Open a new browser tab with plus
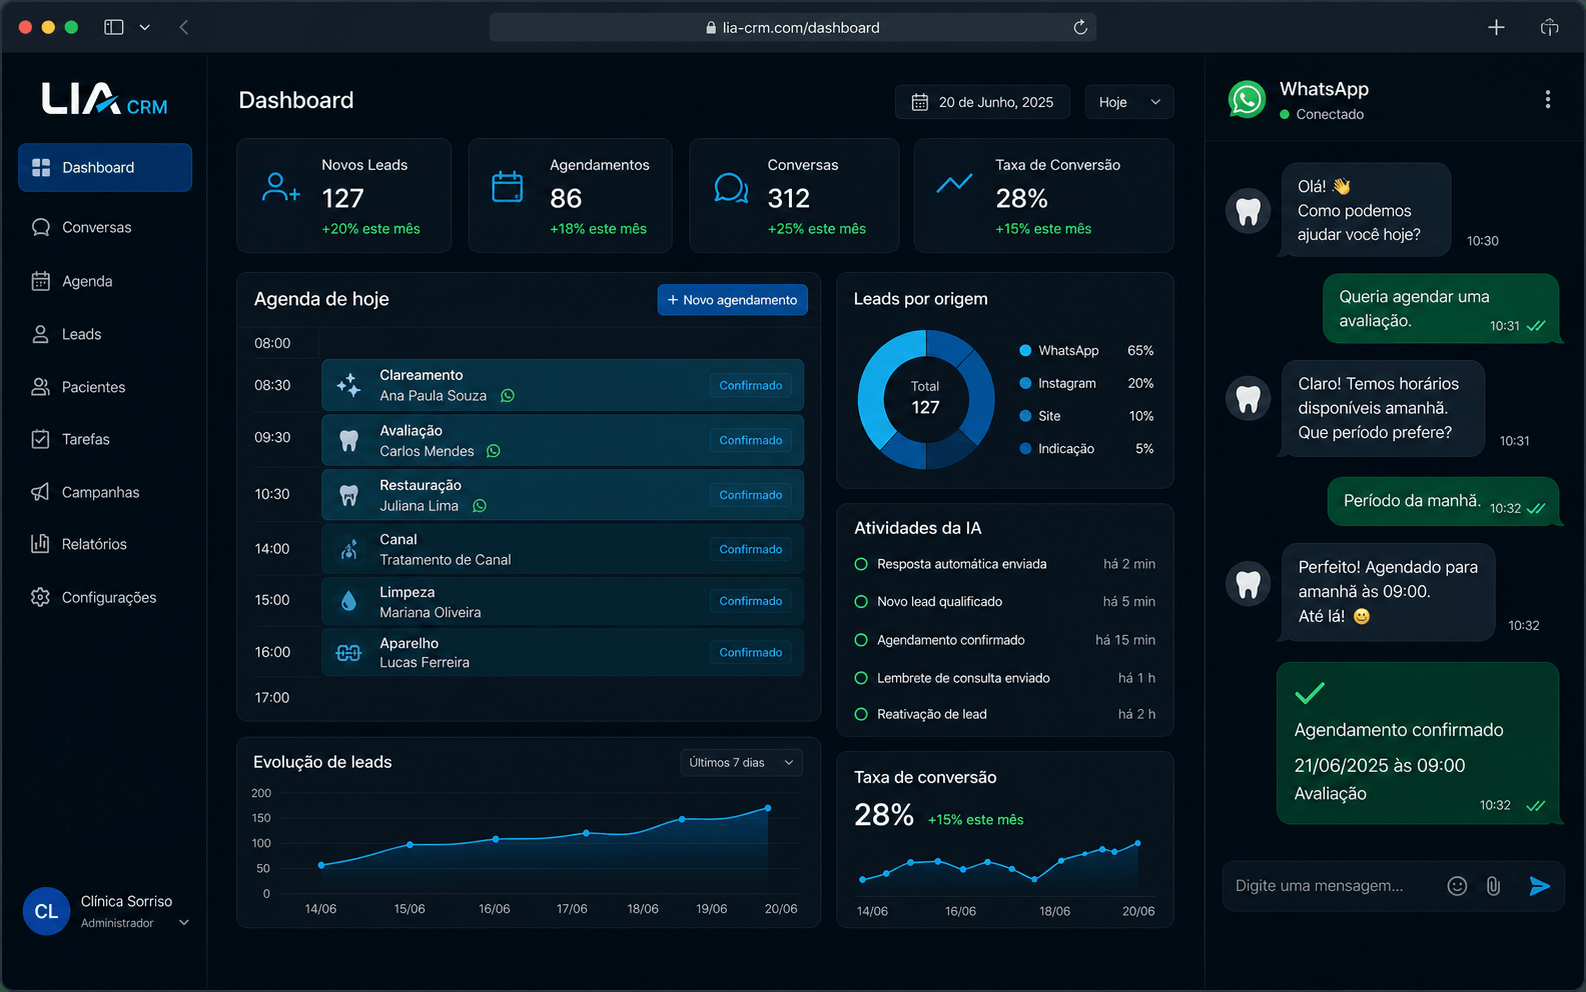The width and height of the screenshot is (1586, 992). [x=1496, y=27]
